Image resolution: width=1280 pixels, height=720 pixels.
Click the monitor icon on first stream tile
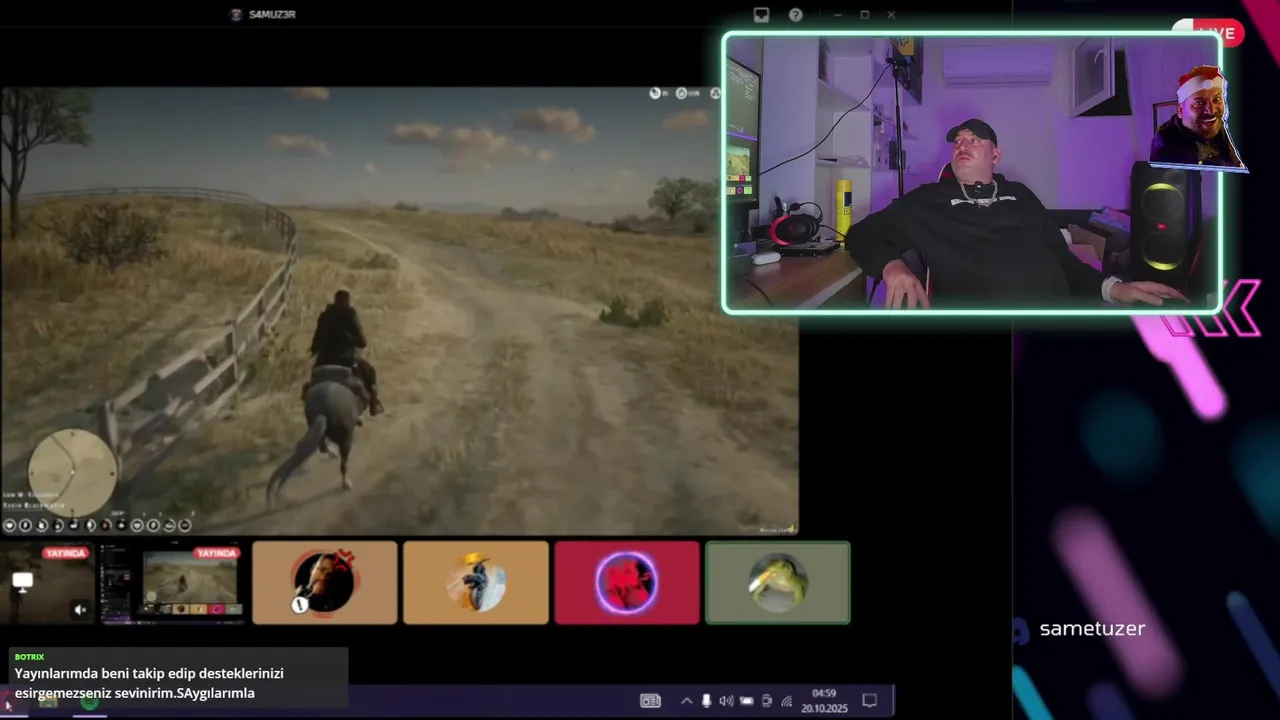(x=22, y=581)
